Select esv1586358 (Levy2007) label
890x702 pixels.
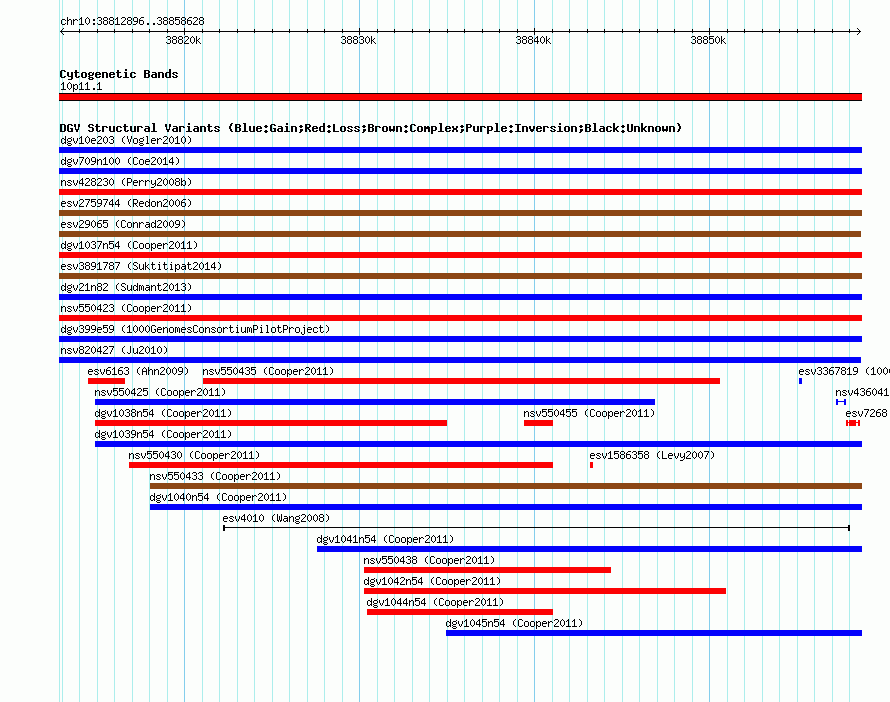652,455
